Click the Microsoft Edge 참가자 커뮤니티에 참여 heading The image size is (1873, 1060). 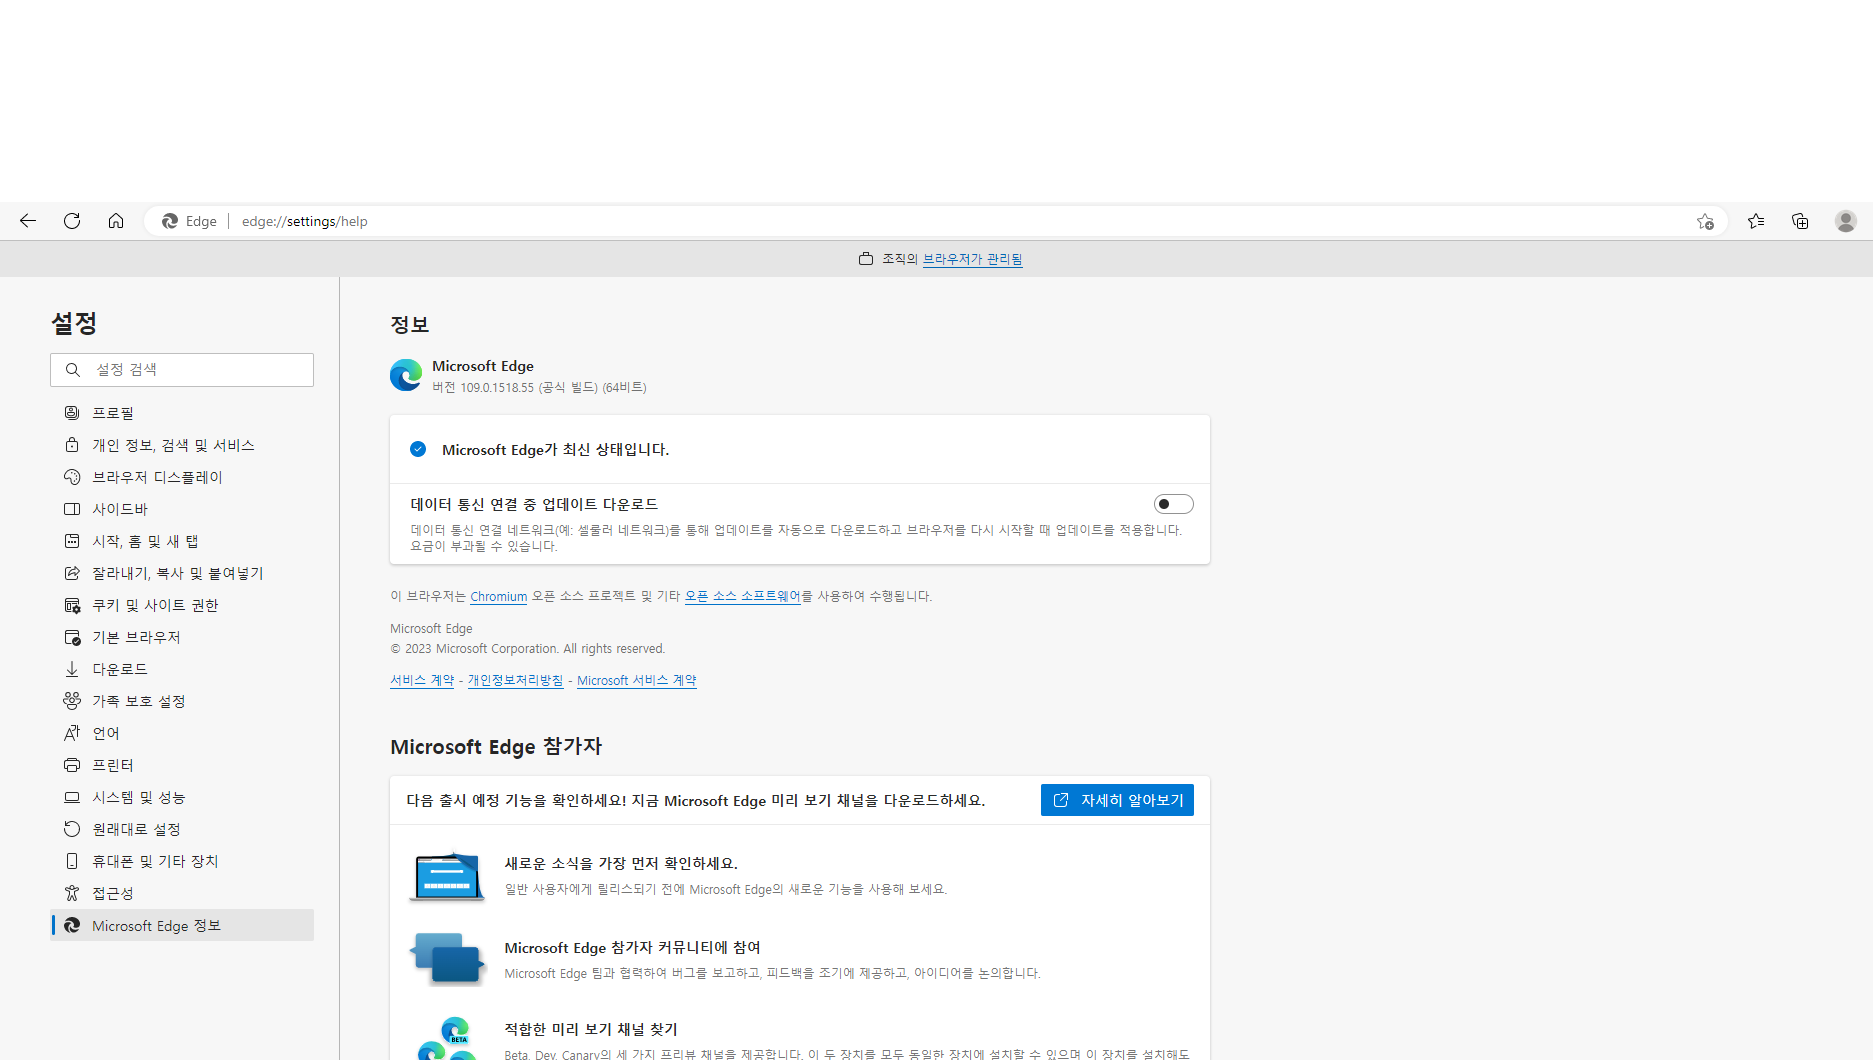[x=632, y=947]
